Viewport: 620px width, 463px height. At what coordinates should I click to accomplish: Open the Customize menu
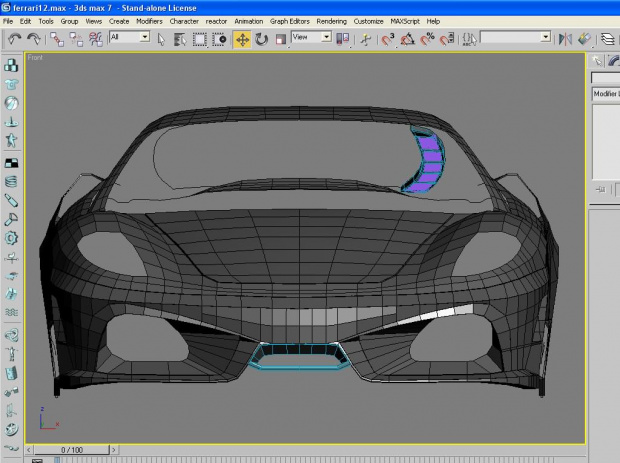[x=369, y=21]
